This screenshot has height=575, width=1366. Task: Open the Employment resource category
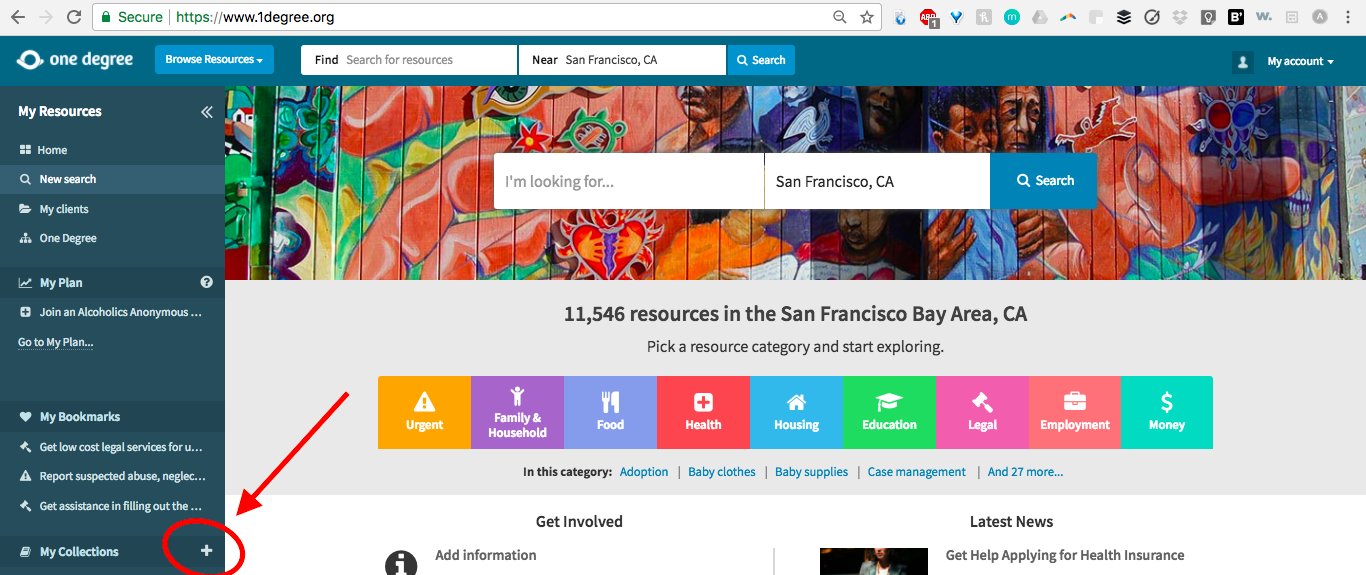pyautogui.click(x=1075, y=412)
